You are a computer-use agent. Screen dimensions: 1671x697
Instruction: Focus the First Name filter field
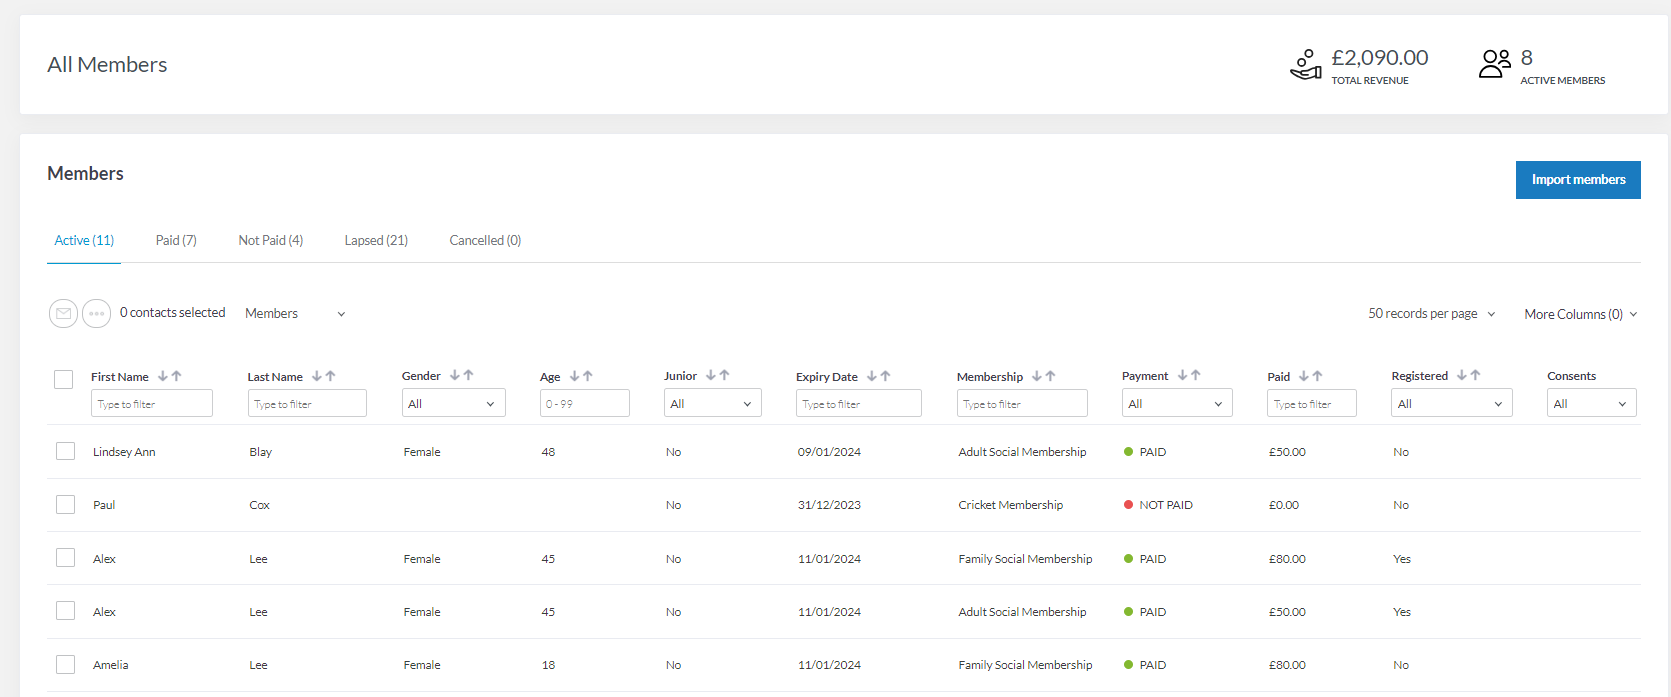(152, 403)
